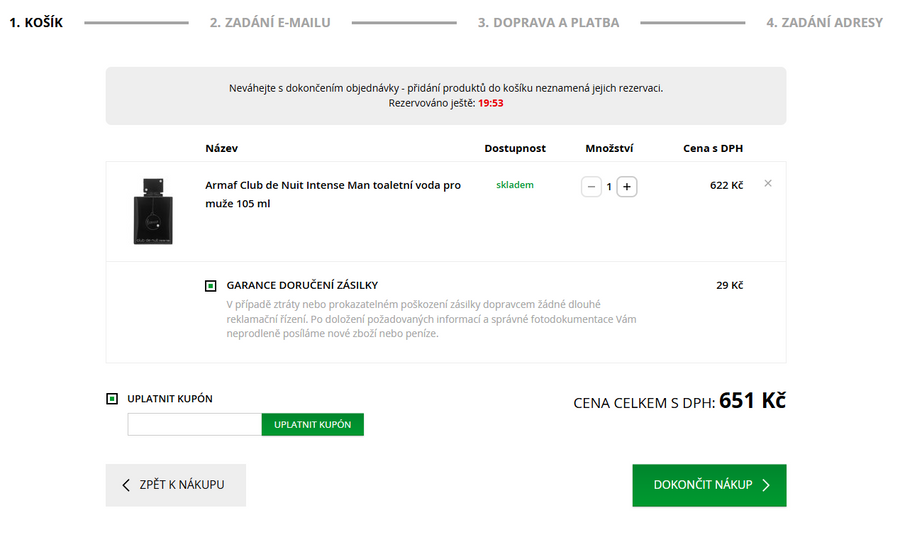
Task: Remove Armaf Club de Nuit from cart
Action: [x=768, y=184]
